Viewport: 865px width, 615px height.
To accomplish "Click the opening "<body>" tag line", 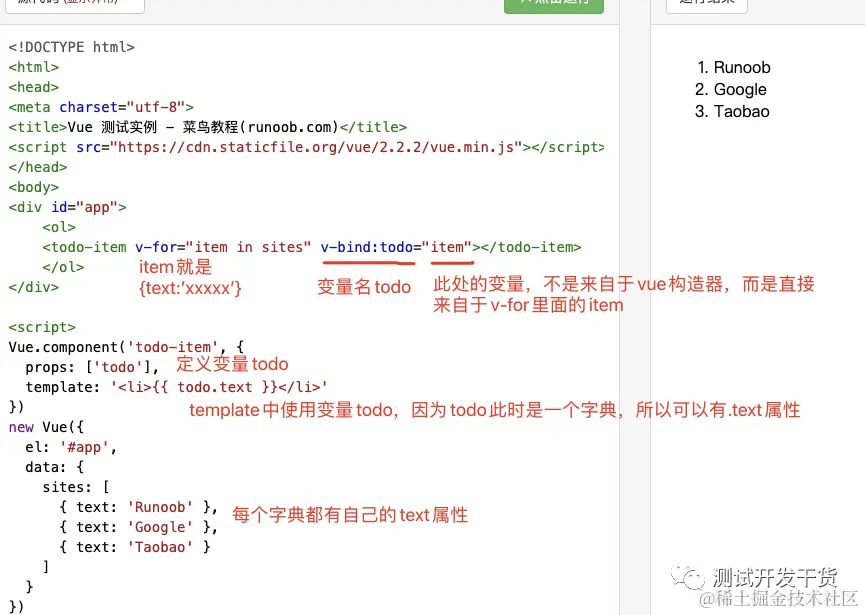I will click(34, 187).
